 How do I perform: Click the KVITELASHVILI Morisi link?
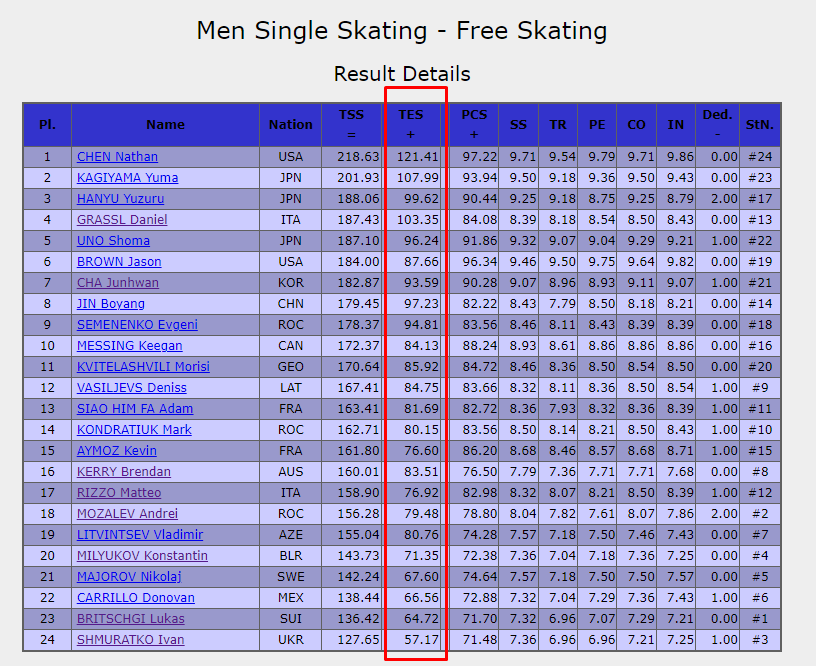tap(143, 367)
